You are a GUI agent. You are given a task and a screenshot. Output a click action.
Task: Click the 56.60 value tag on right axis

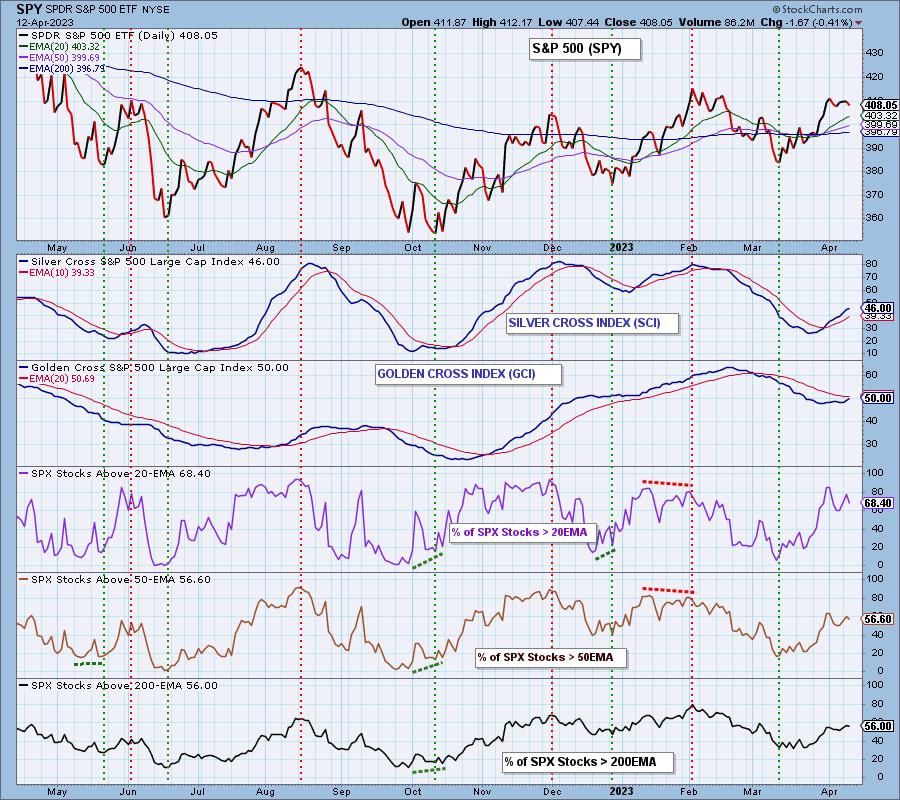879,619
